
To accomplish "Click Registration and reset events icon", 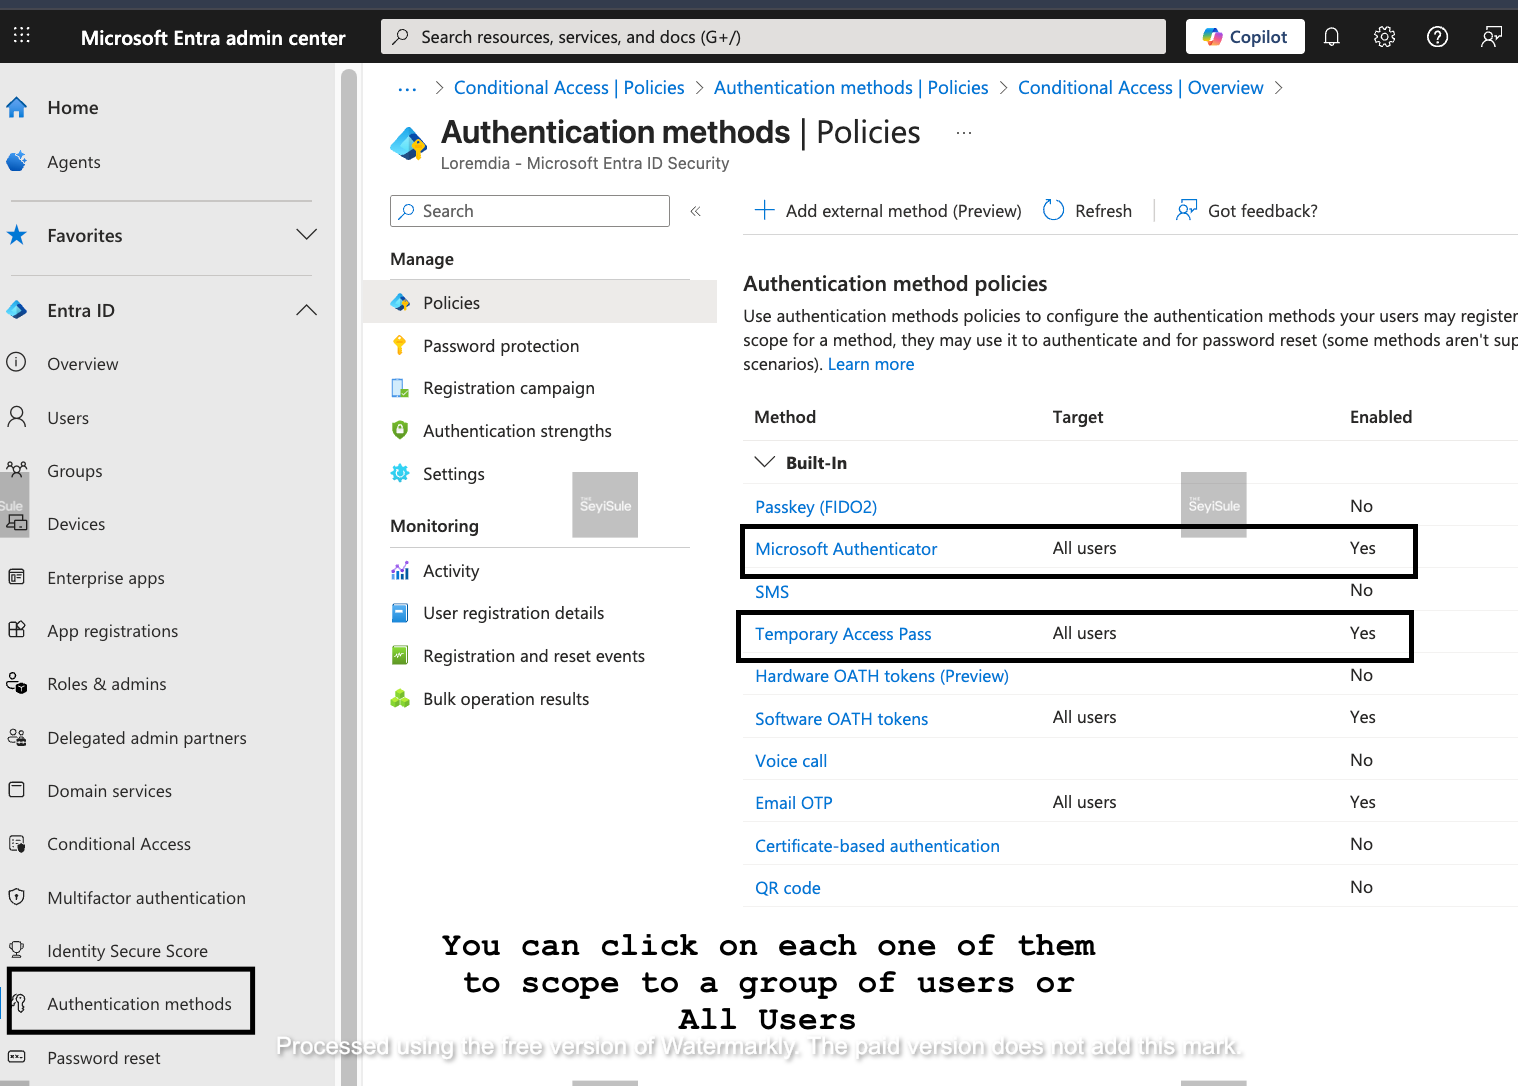I will pyautogui.click(x=400, y=656).
